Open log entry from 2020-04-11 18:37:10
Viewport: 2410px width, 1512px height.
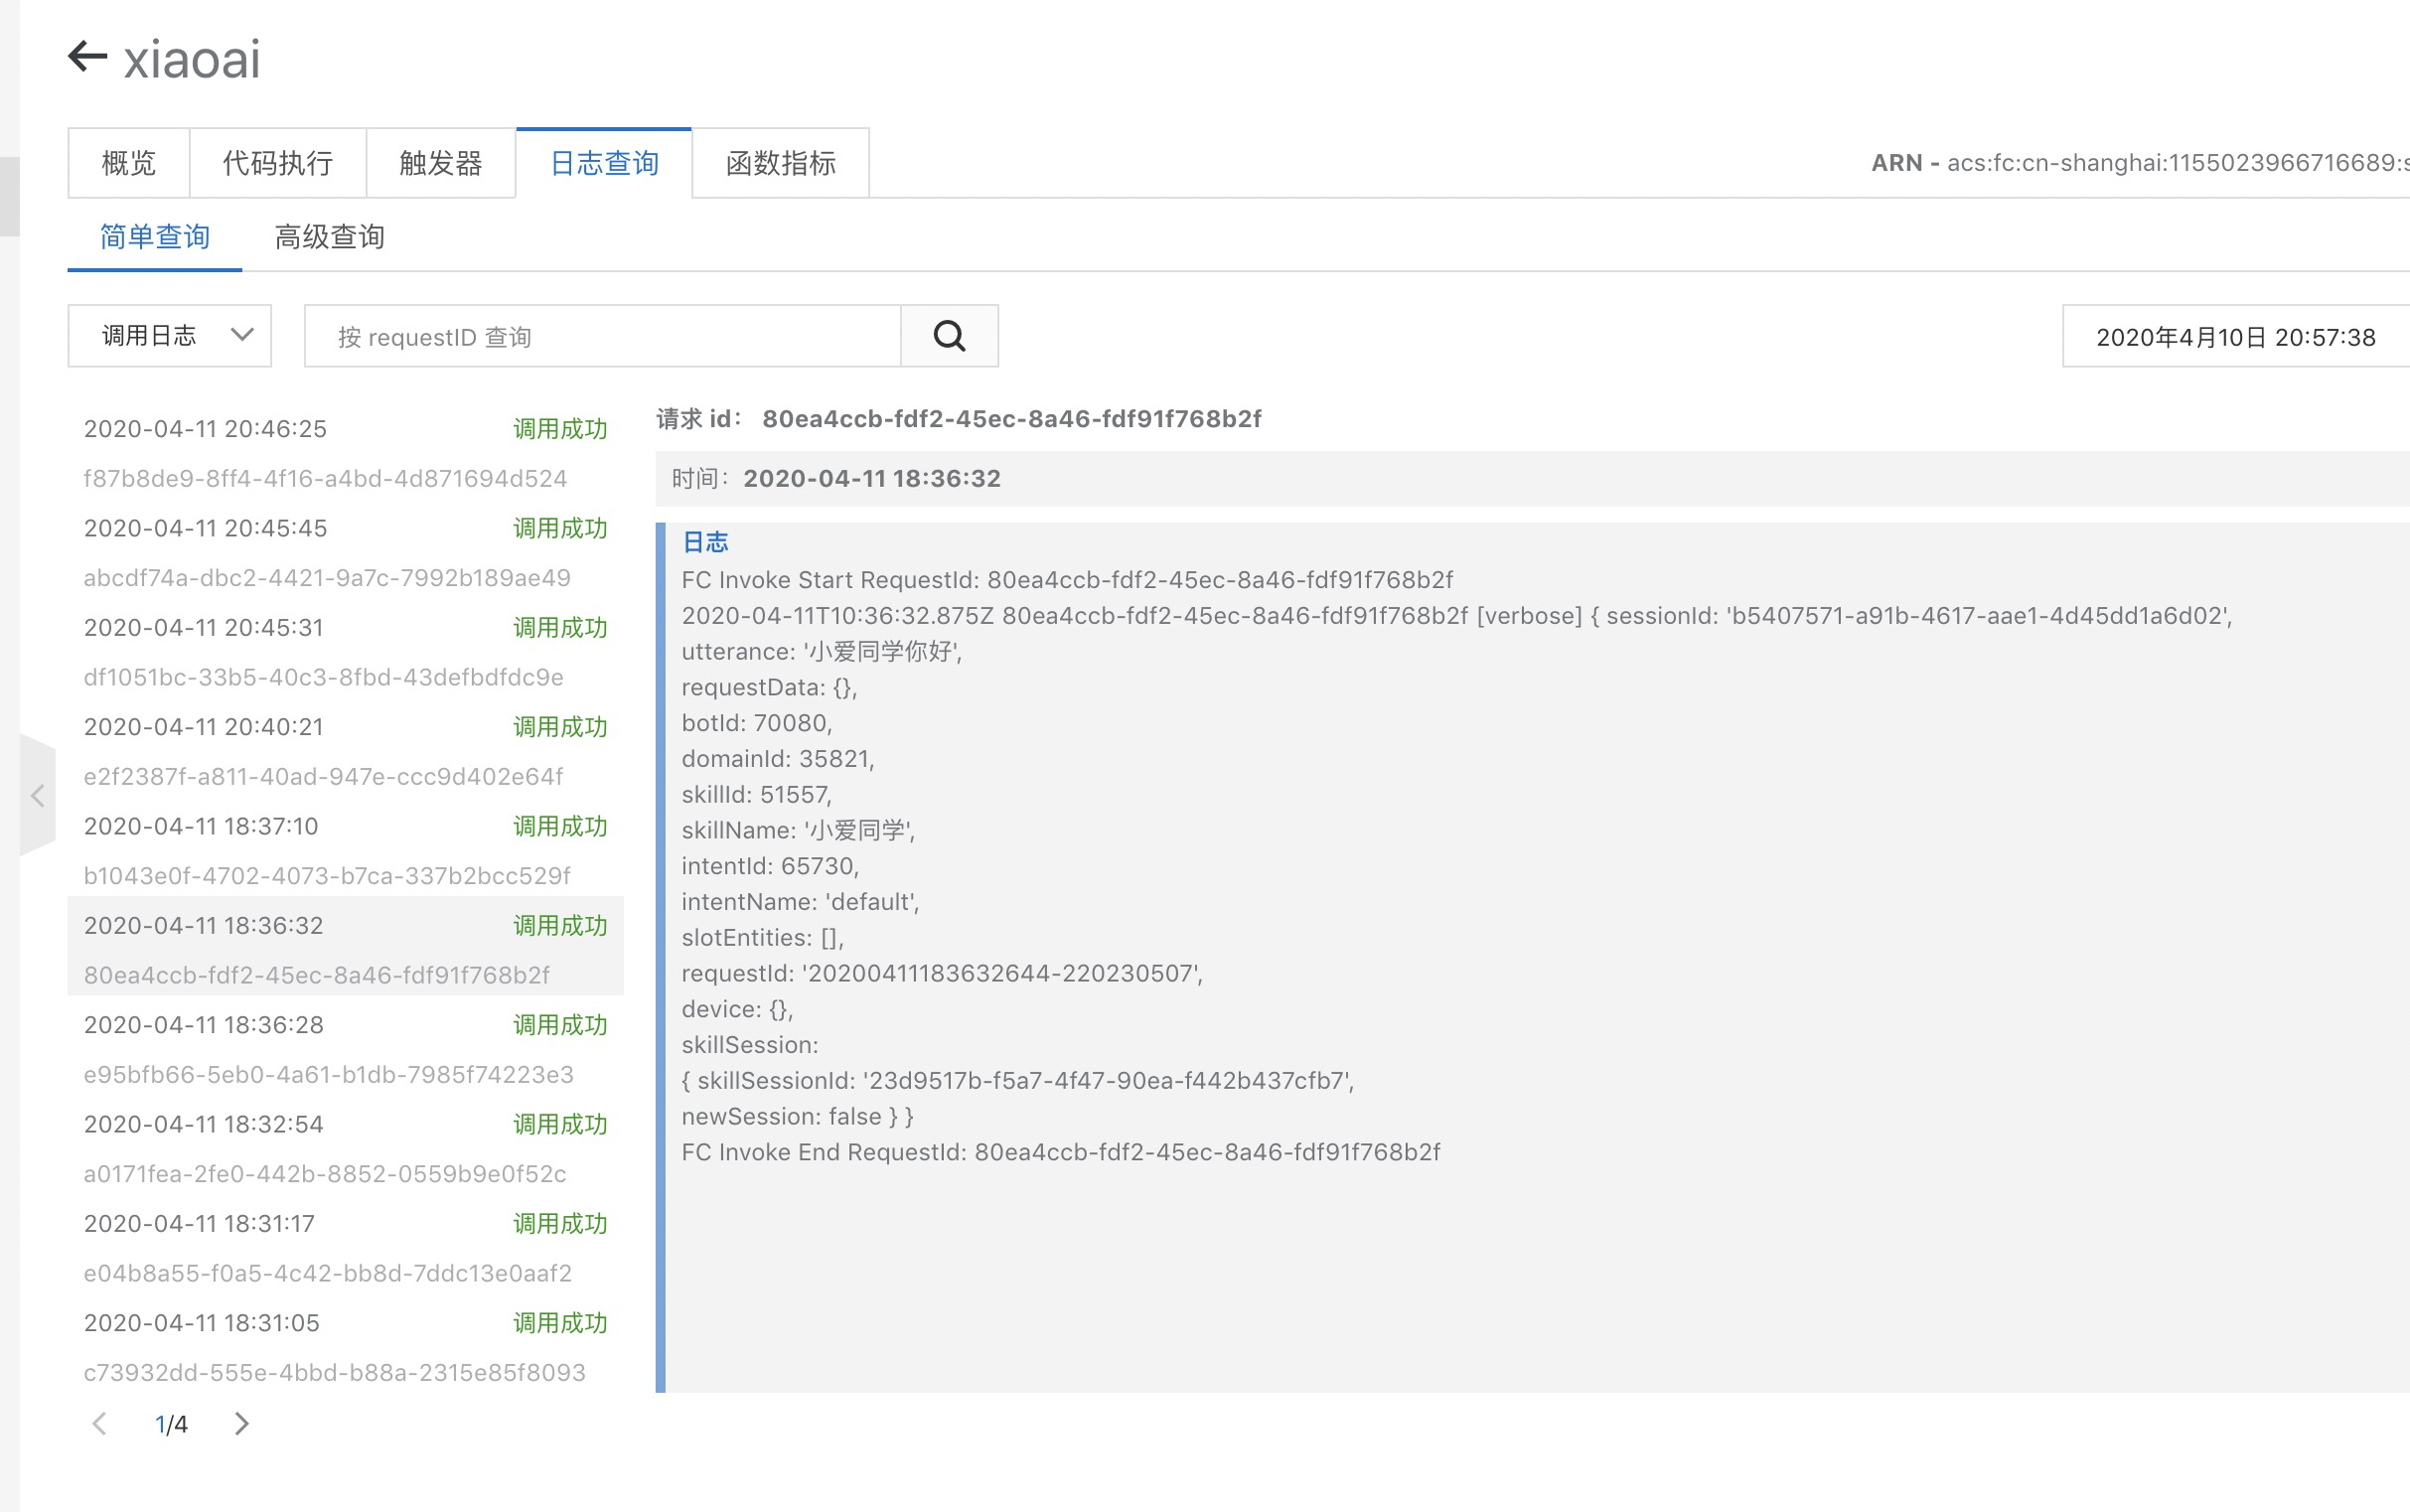[201, 826]
